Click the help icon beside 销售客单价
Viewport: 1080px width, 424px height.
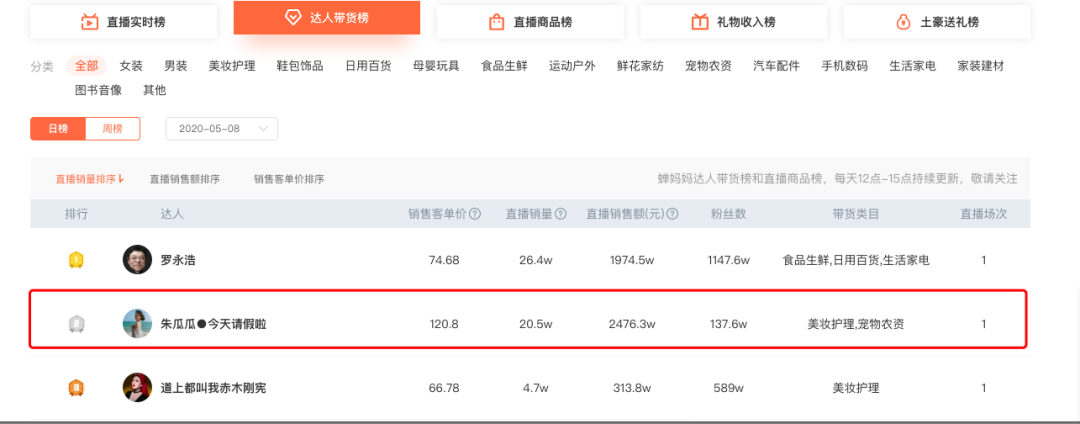pyautogui.click(x=475, y=214)
